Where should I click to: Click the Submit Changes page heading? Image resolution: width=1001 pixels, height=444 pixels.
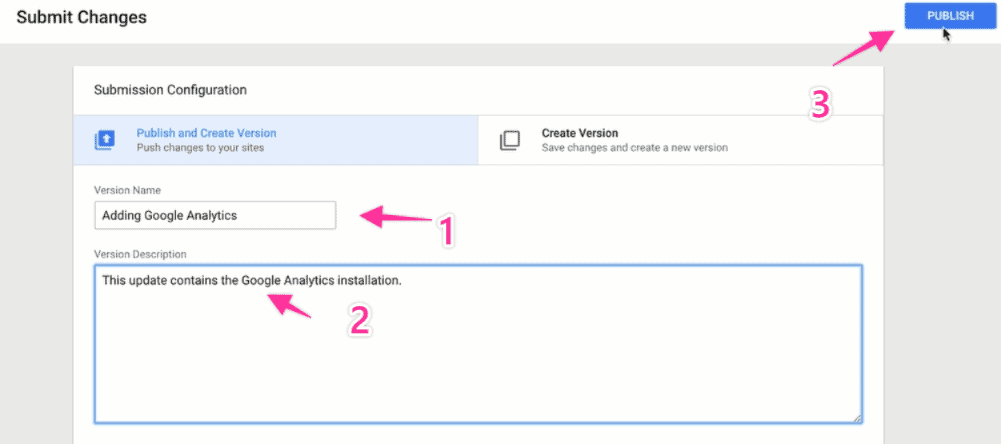tap(82, 17)
